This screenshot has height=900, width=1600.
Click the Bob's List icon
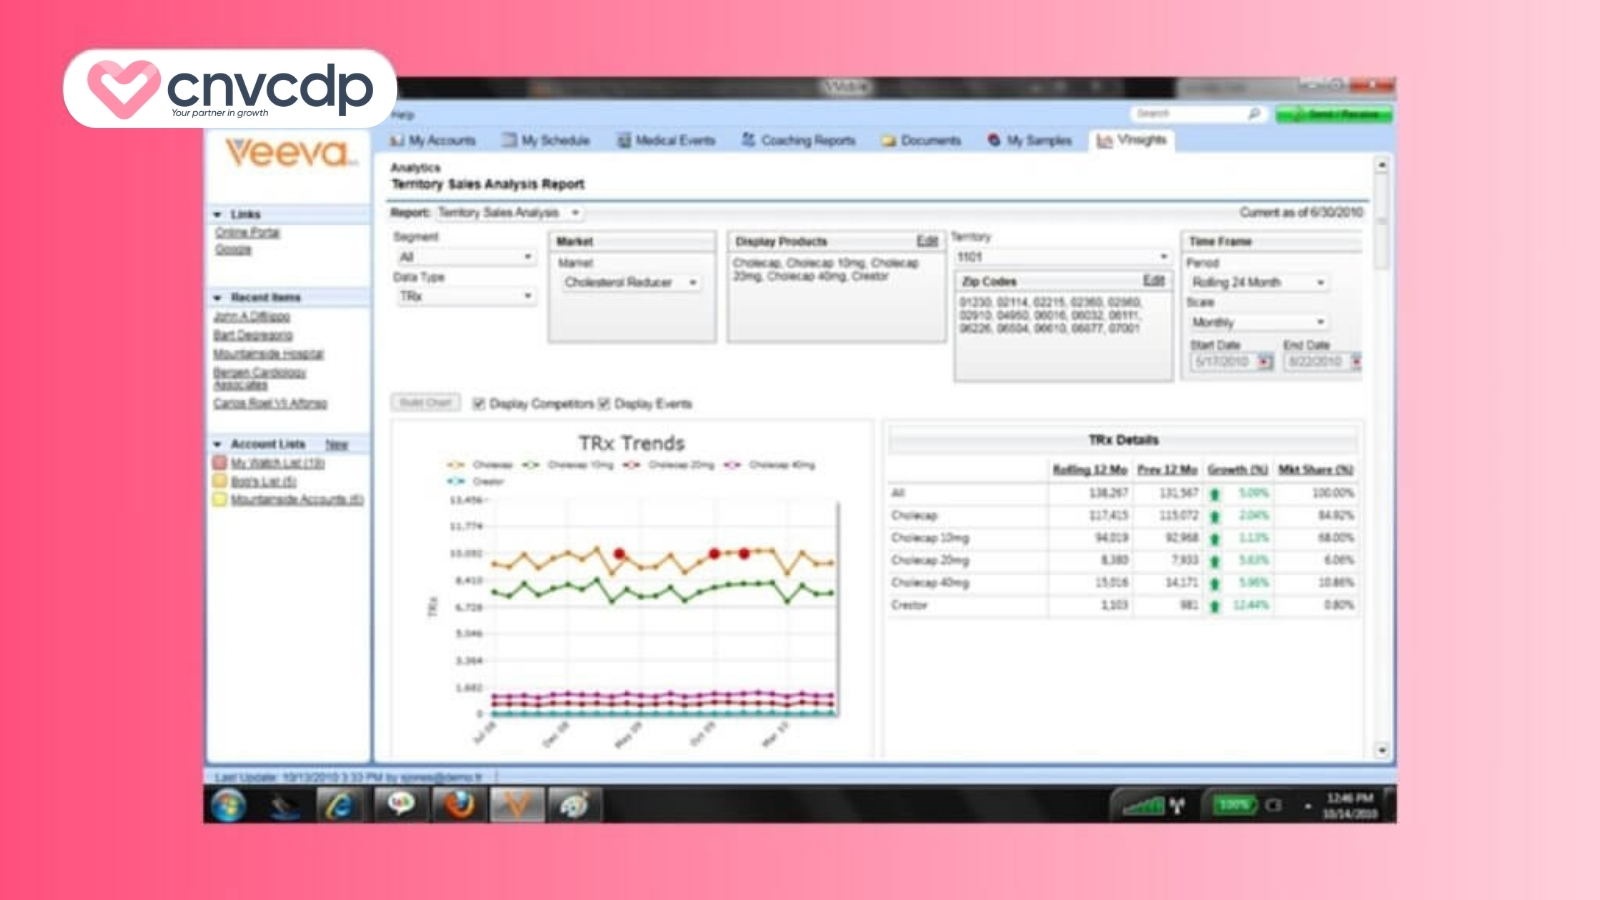[x=220, y=481]
